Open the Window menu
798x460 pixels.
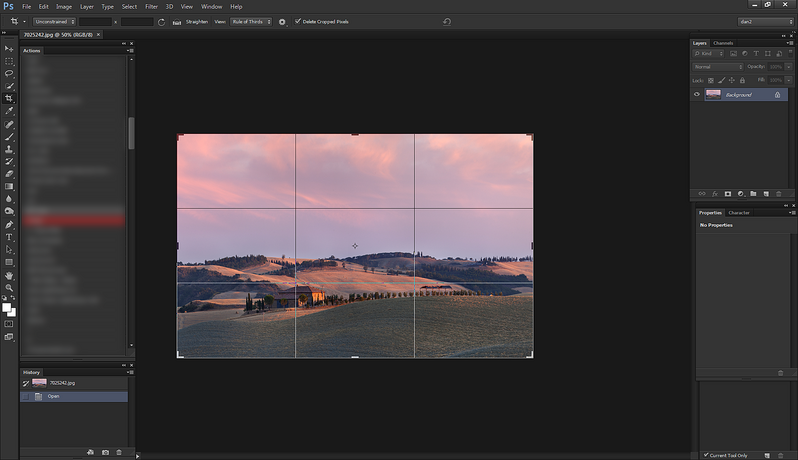211,7
